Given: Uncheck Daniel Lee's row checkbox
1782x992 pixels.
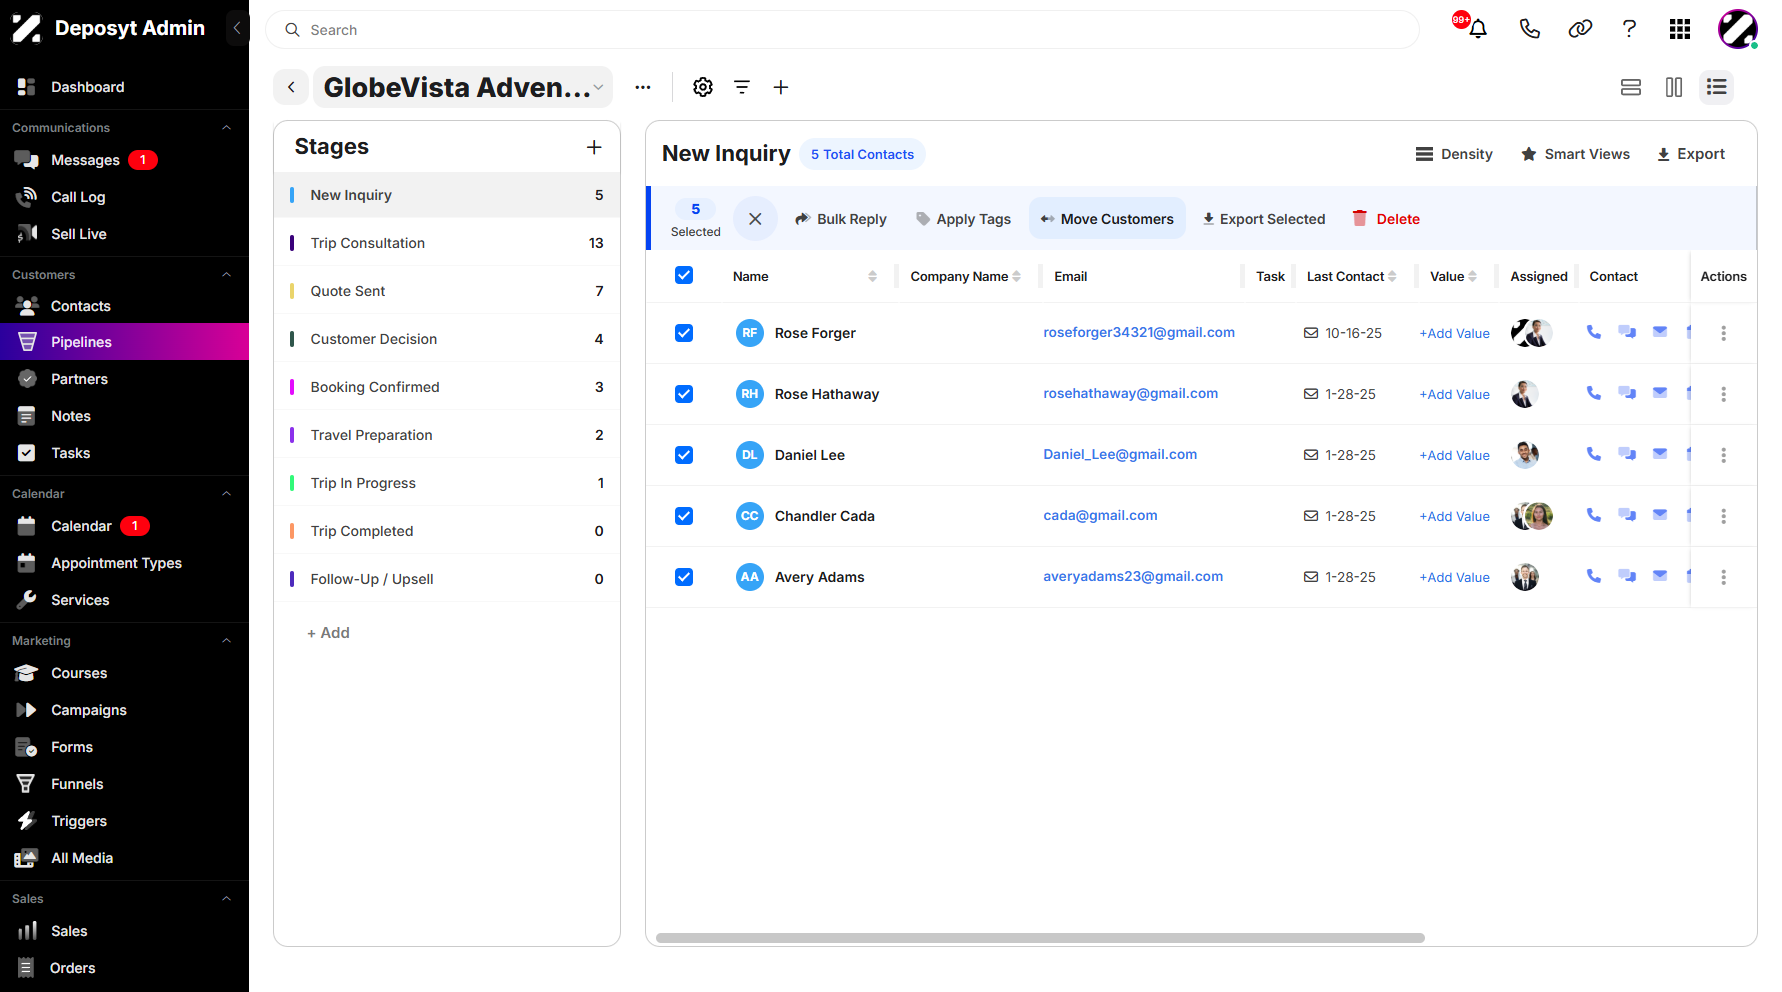Looking at the screenshot, I should (684, 455).
